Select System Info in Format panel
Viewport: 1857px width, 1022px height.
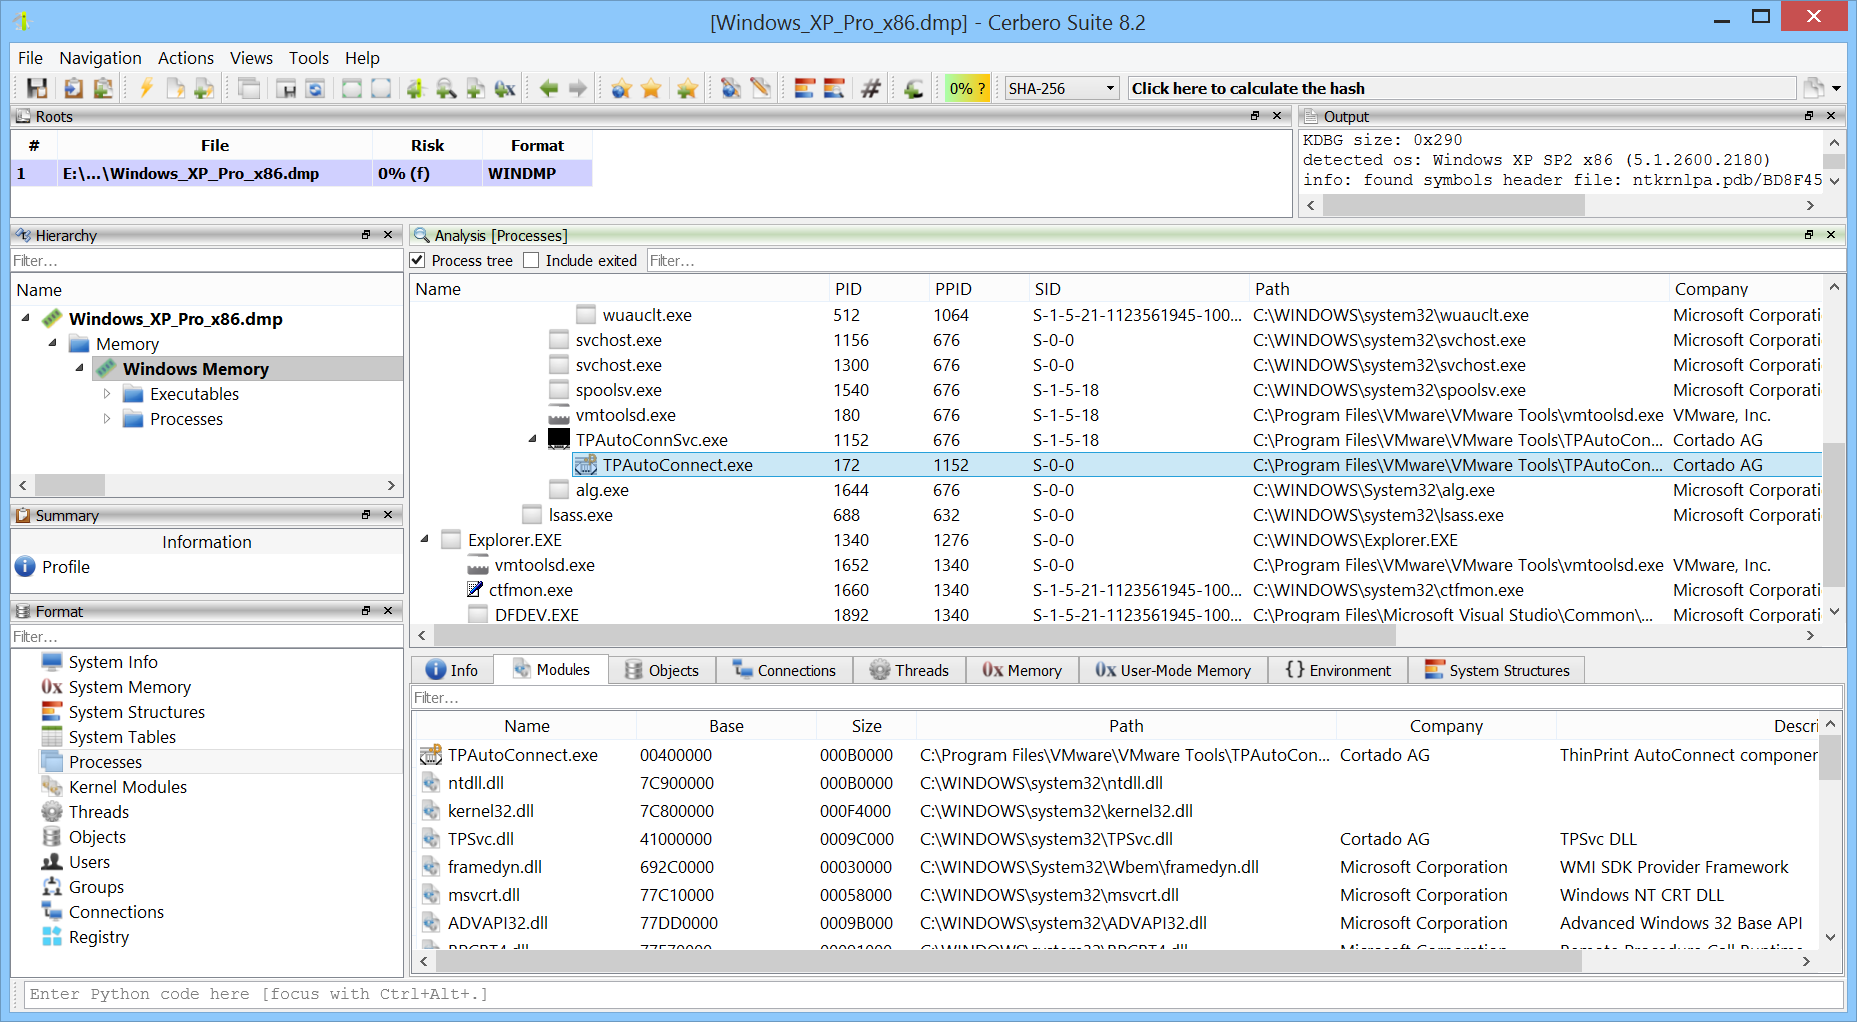click(113, 662)
